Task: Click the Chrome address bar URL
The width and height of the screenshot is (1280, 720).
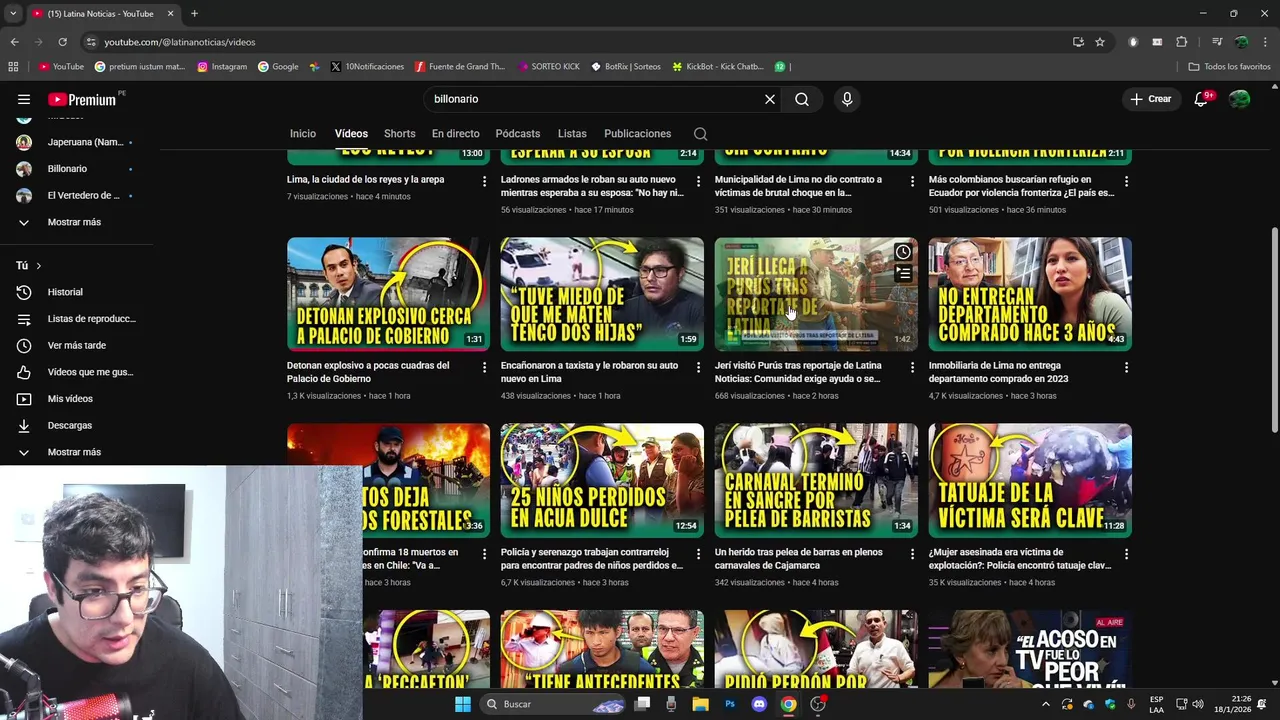Action: (x=180, y=42)
